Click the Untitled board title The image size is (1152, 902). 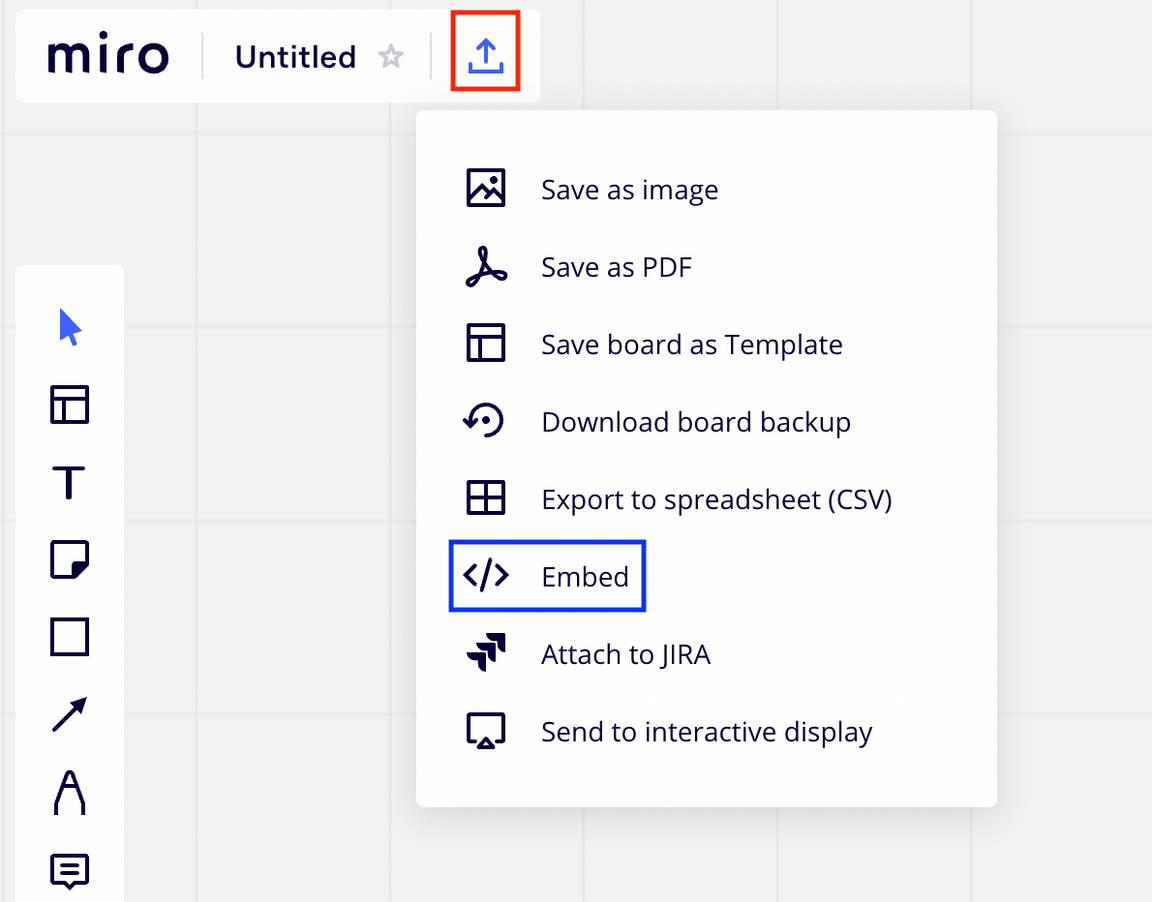pos(295,57)
